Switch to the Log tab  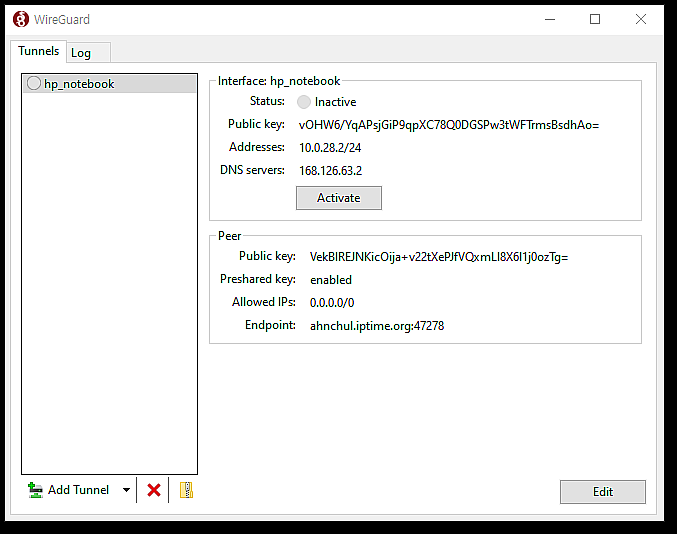click(89, 53)
